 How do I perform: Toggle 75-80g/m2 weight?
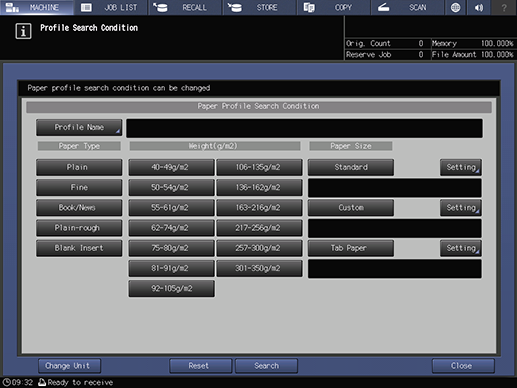click(x=171, y=248)
